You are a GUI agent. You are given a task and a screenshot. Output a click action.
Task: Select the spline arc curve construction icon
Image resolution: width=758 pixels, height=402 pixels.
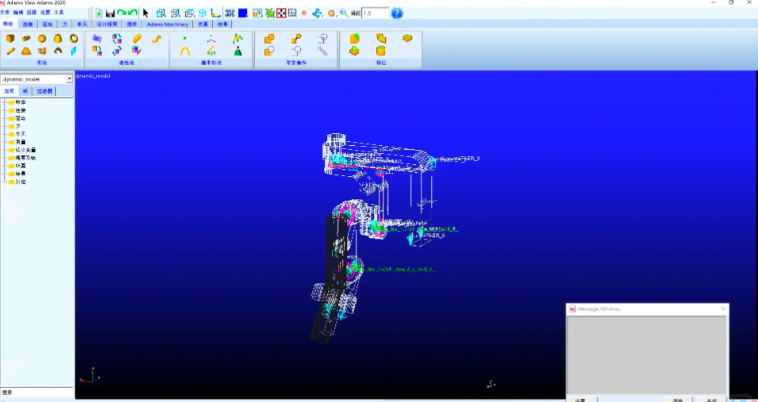[185, 50]
